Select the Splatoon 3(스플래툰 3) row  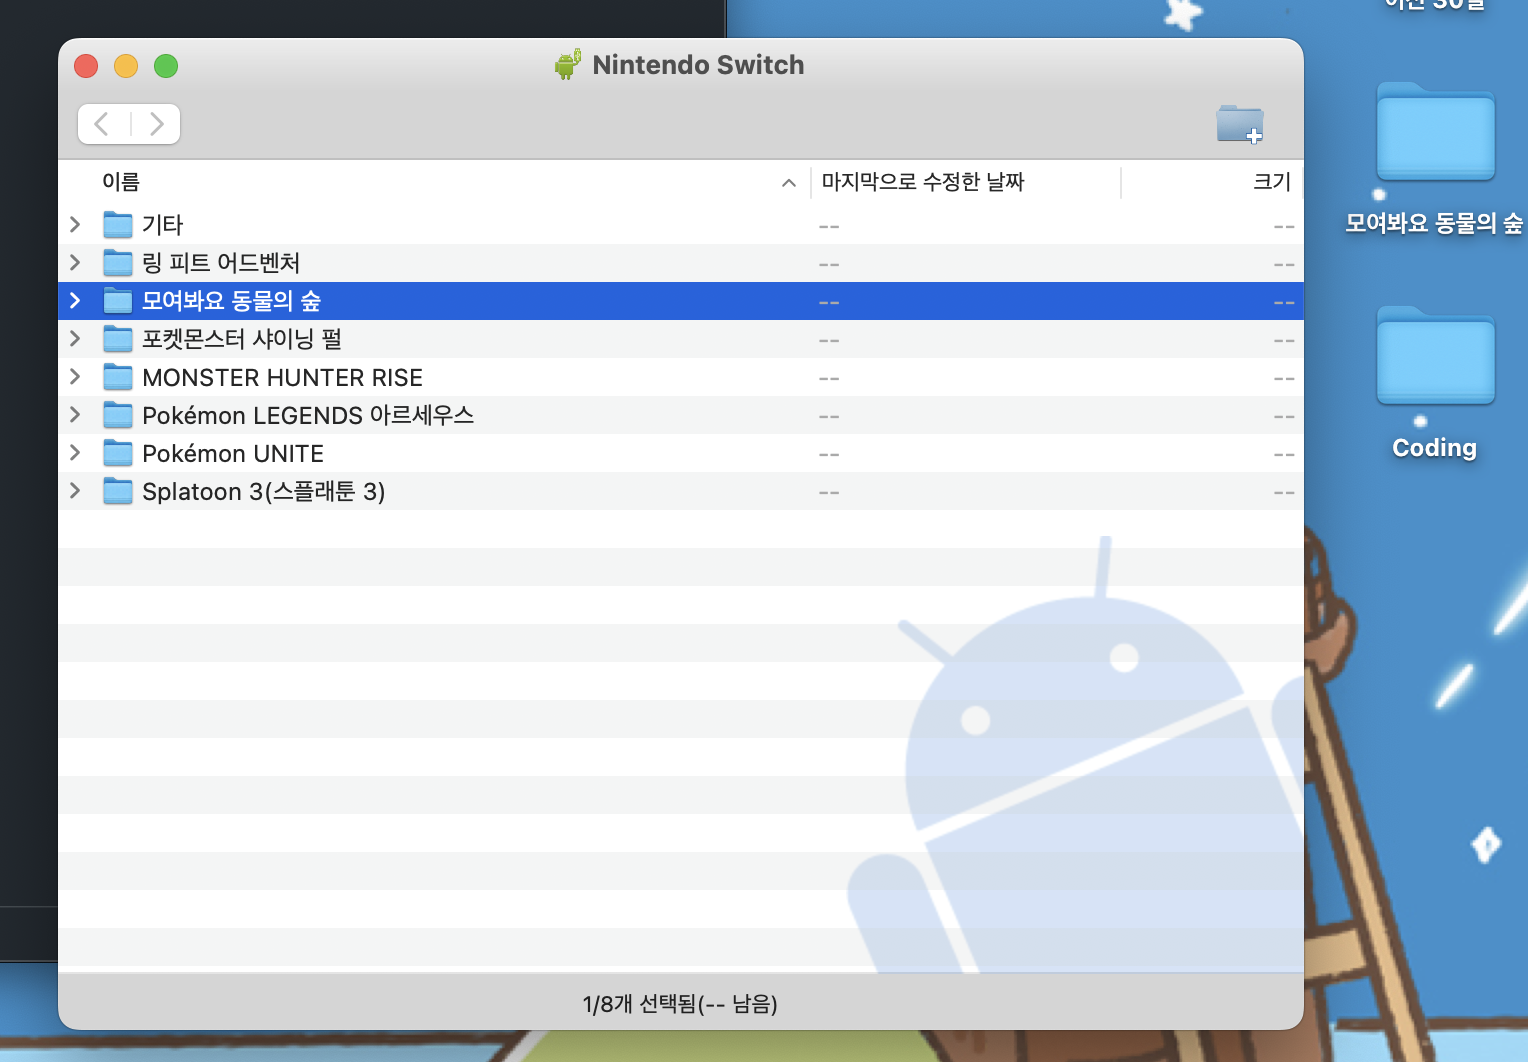(681, 491)
